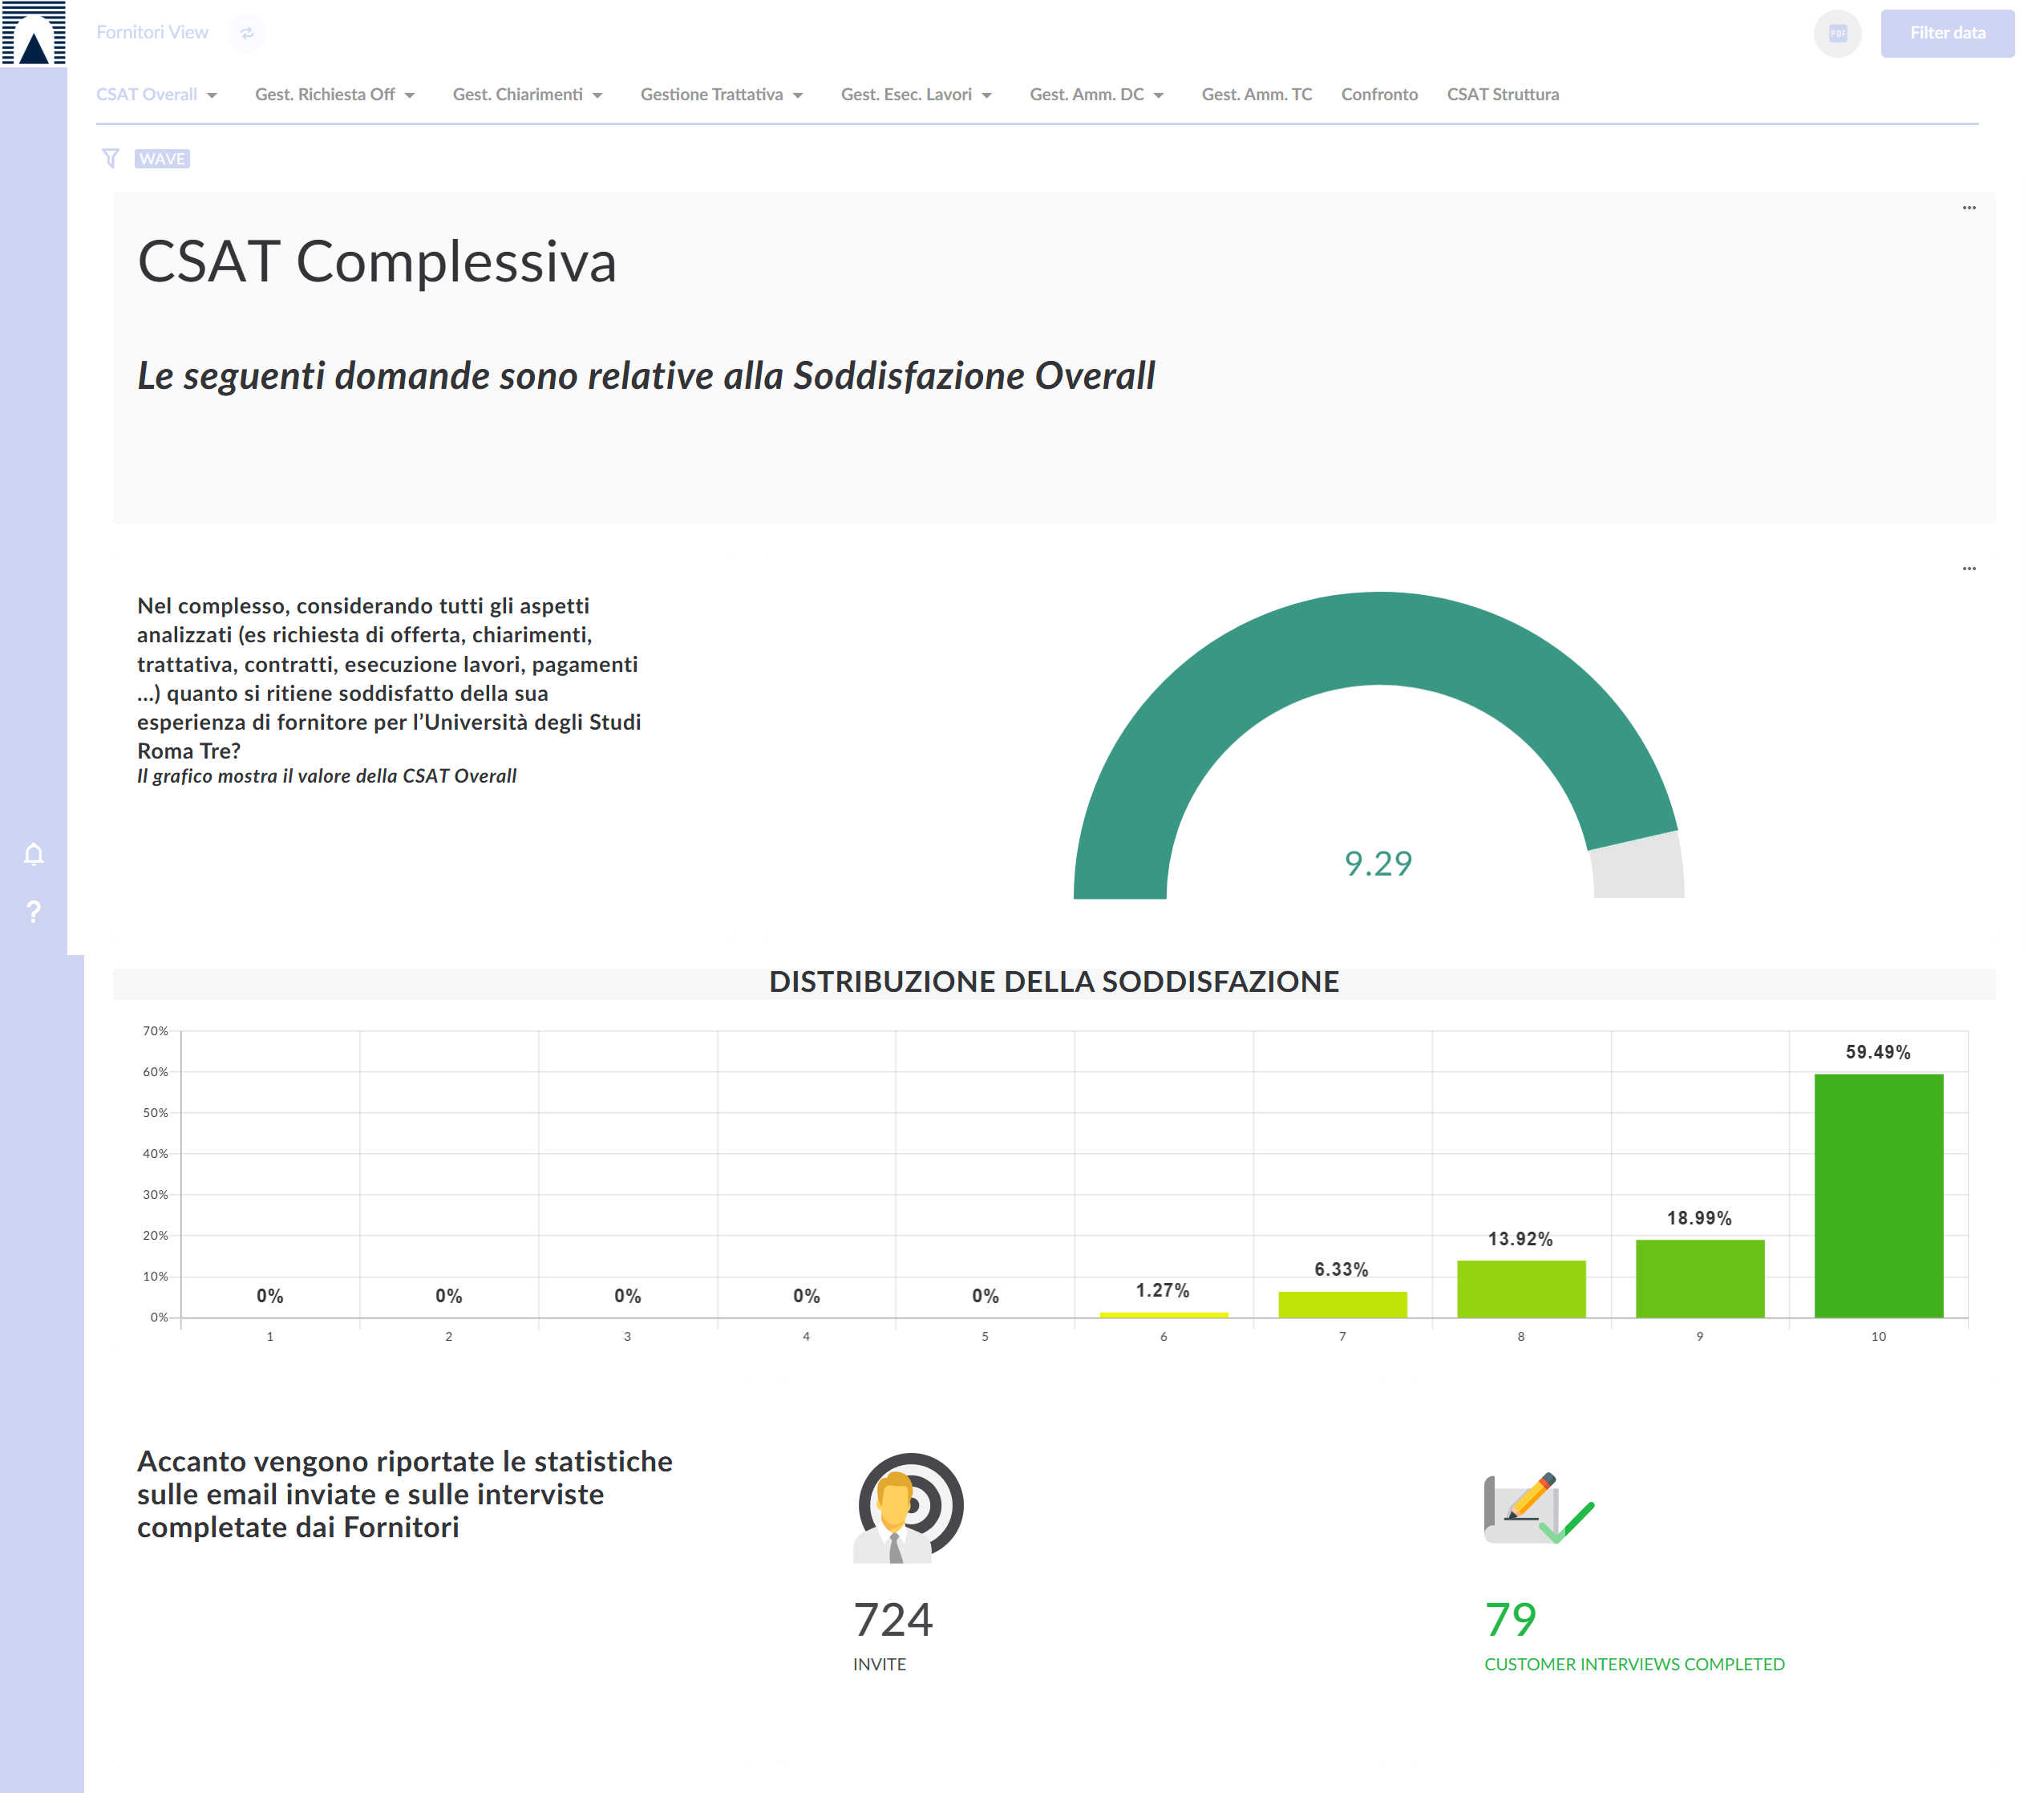This screenshot has height=1793, width=2044.
Task: Open help via question mark icon
Action: tap(34, 911)
